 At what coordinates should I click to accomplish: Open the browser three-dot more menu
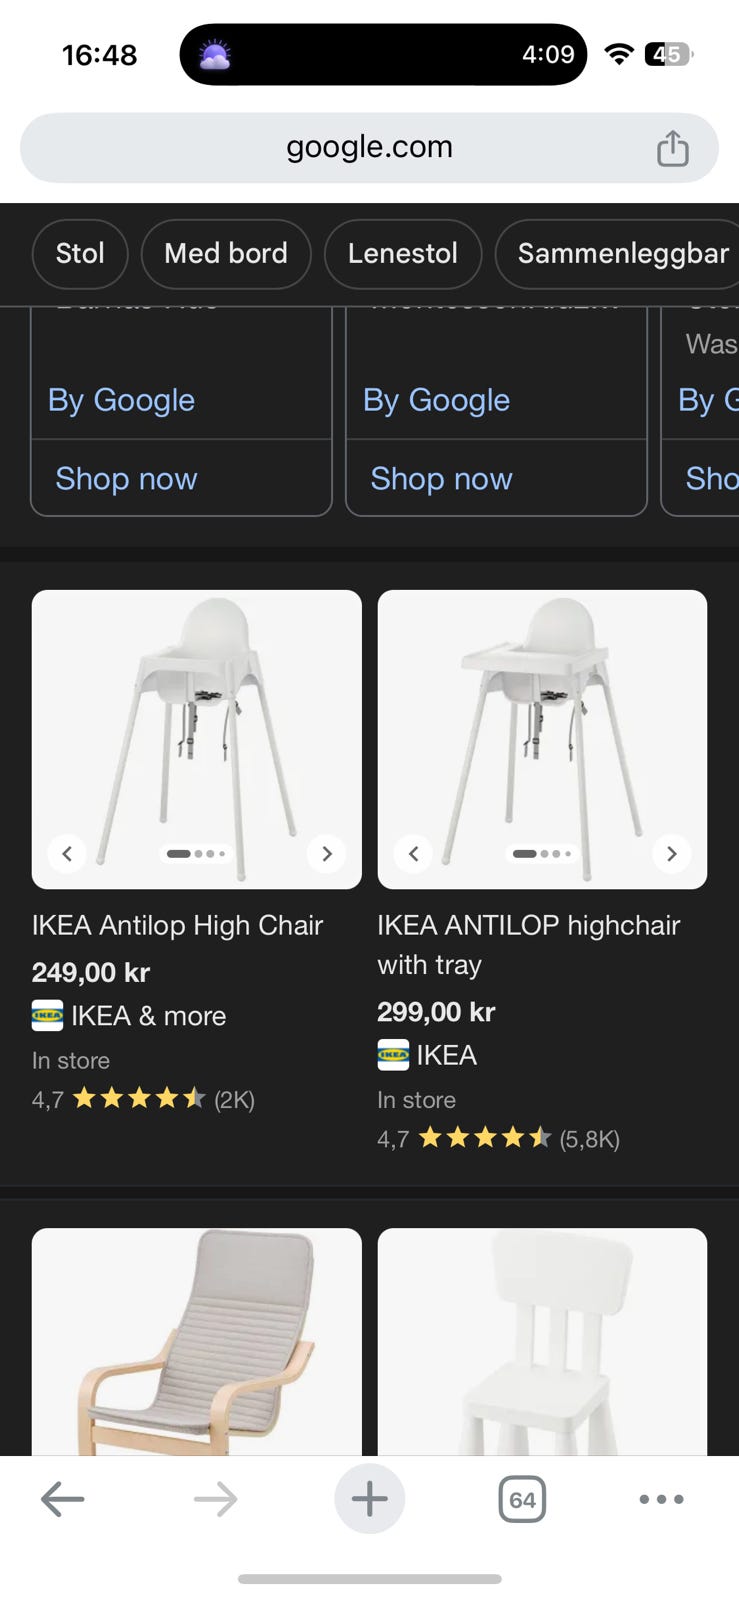click(661, 1499)
